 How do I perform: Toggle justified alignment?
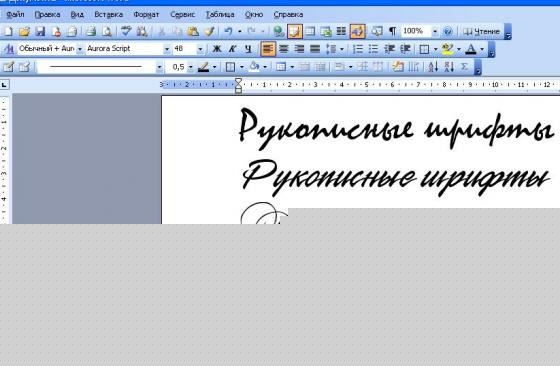pyautogui.click(x=315, y=49)
